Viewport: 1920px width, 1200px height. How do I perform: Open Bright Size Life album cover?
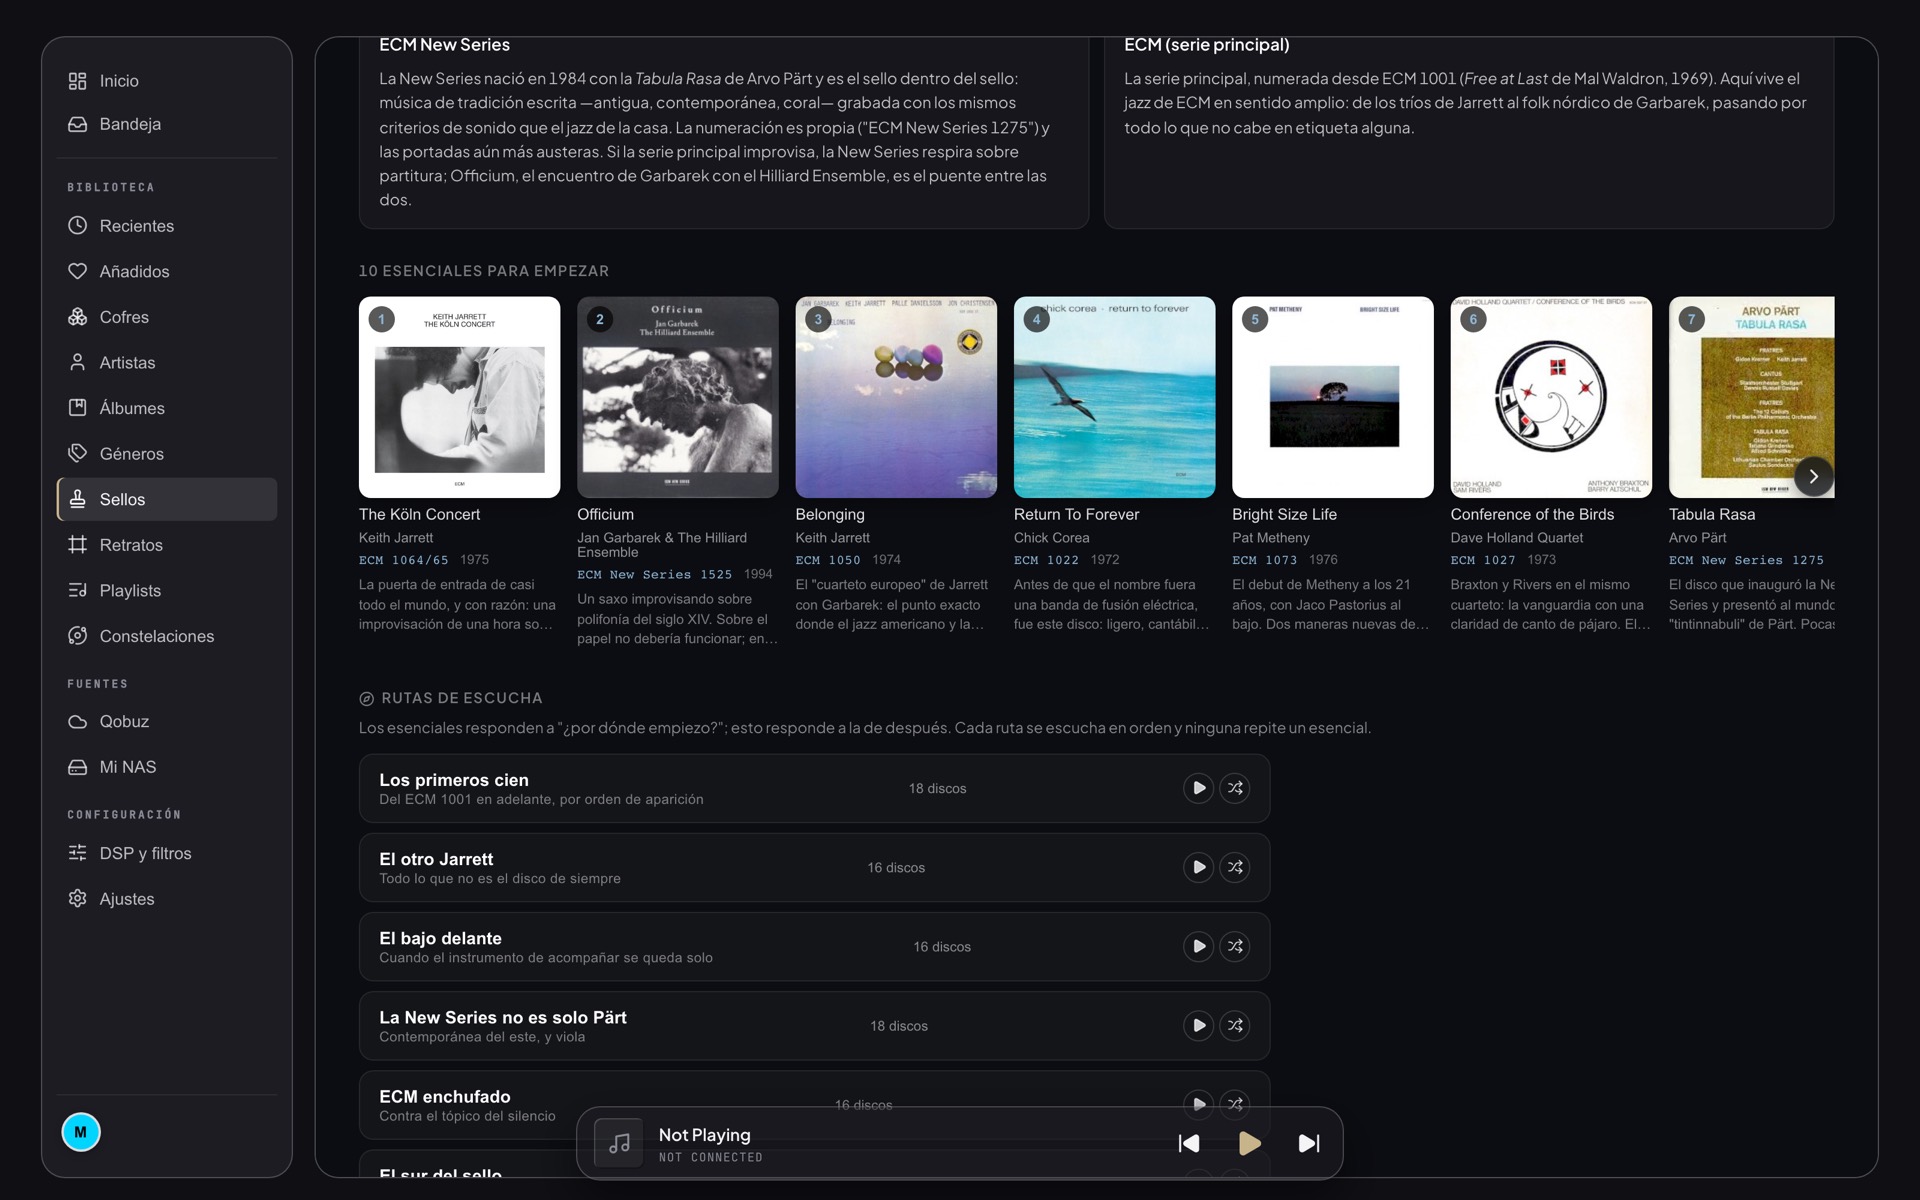(x=1333, y=397)
